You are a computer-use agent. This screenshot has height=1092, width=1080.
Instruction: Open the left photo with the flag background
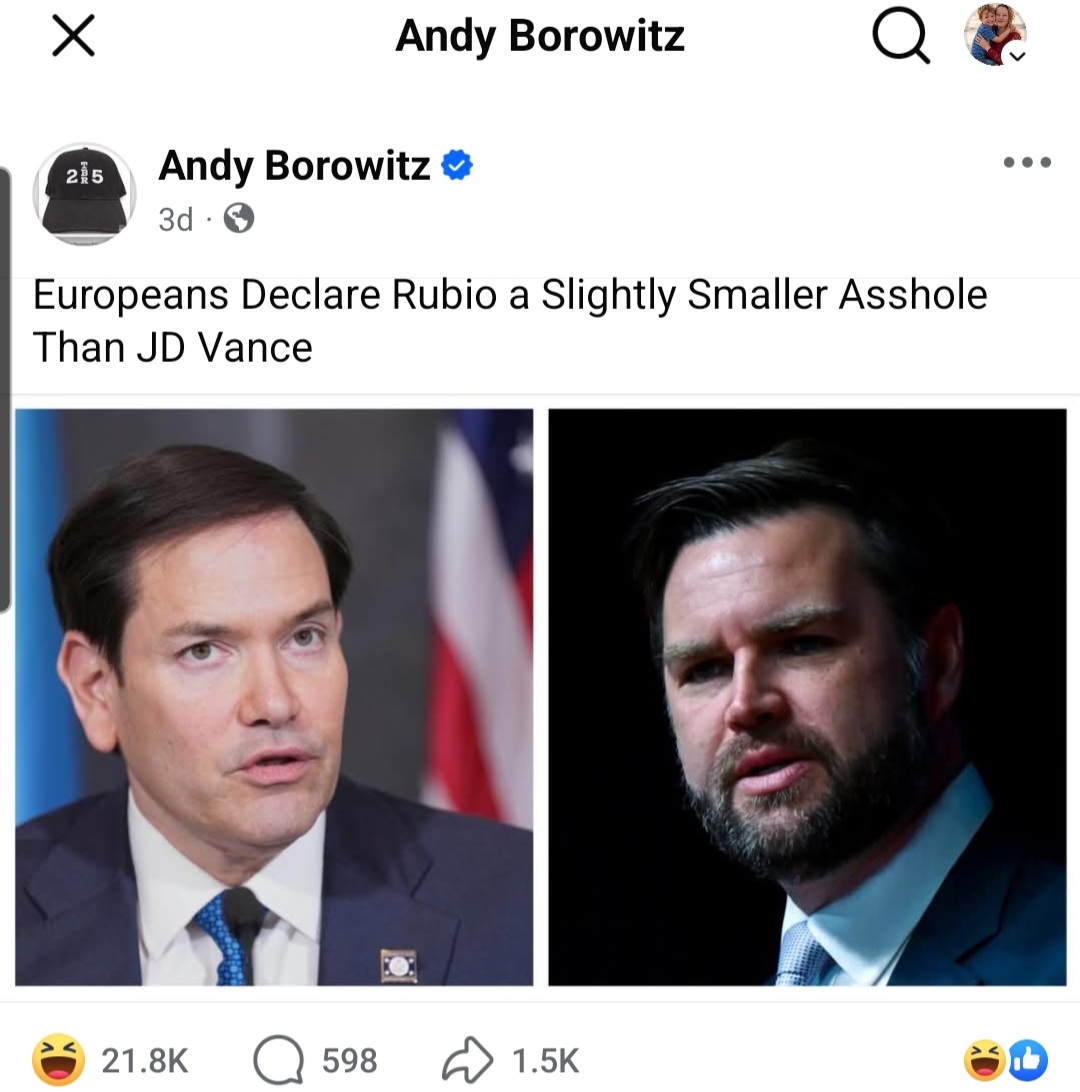274,697
